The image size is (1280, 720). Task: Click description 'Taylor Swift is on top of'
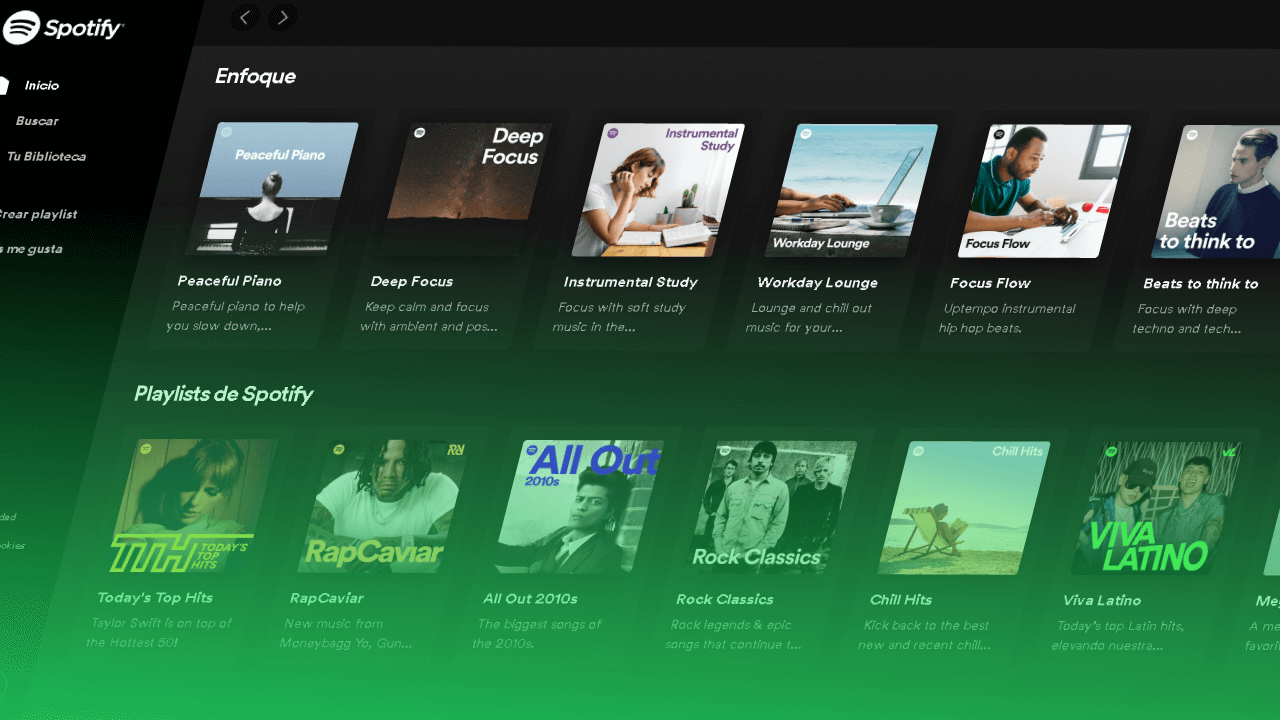coord(159,633)
